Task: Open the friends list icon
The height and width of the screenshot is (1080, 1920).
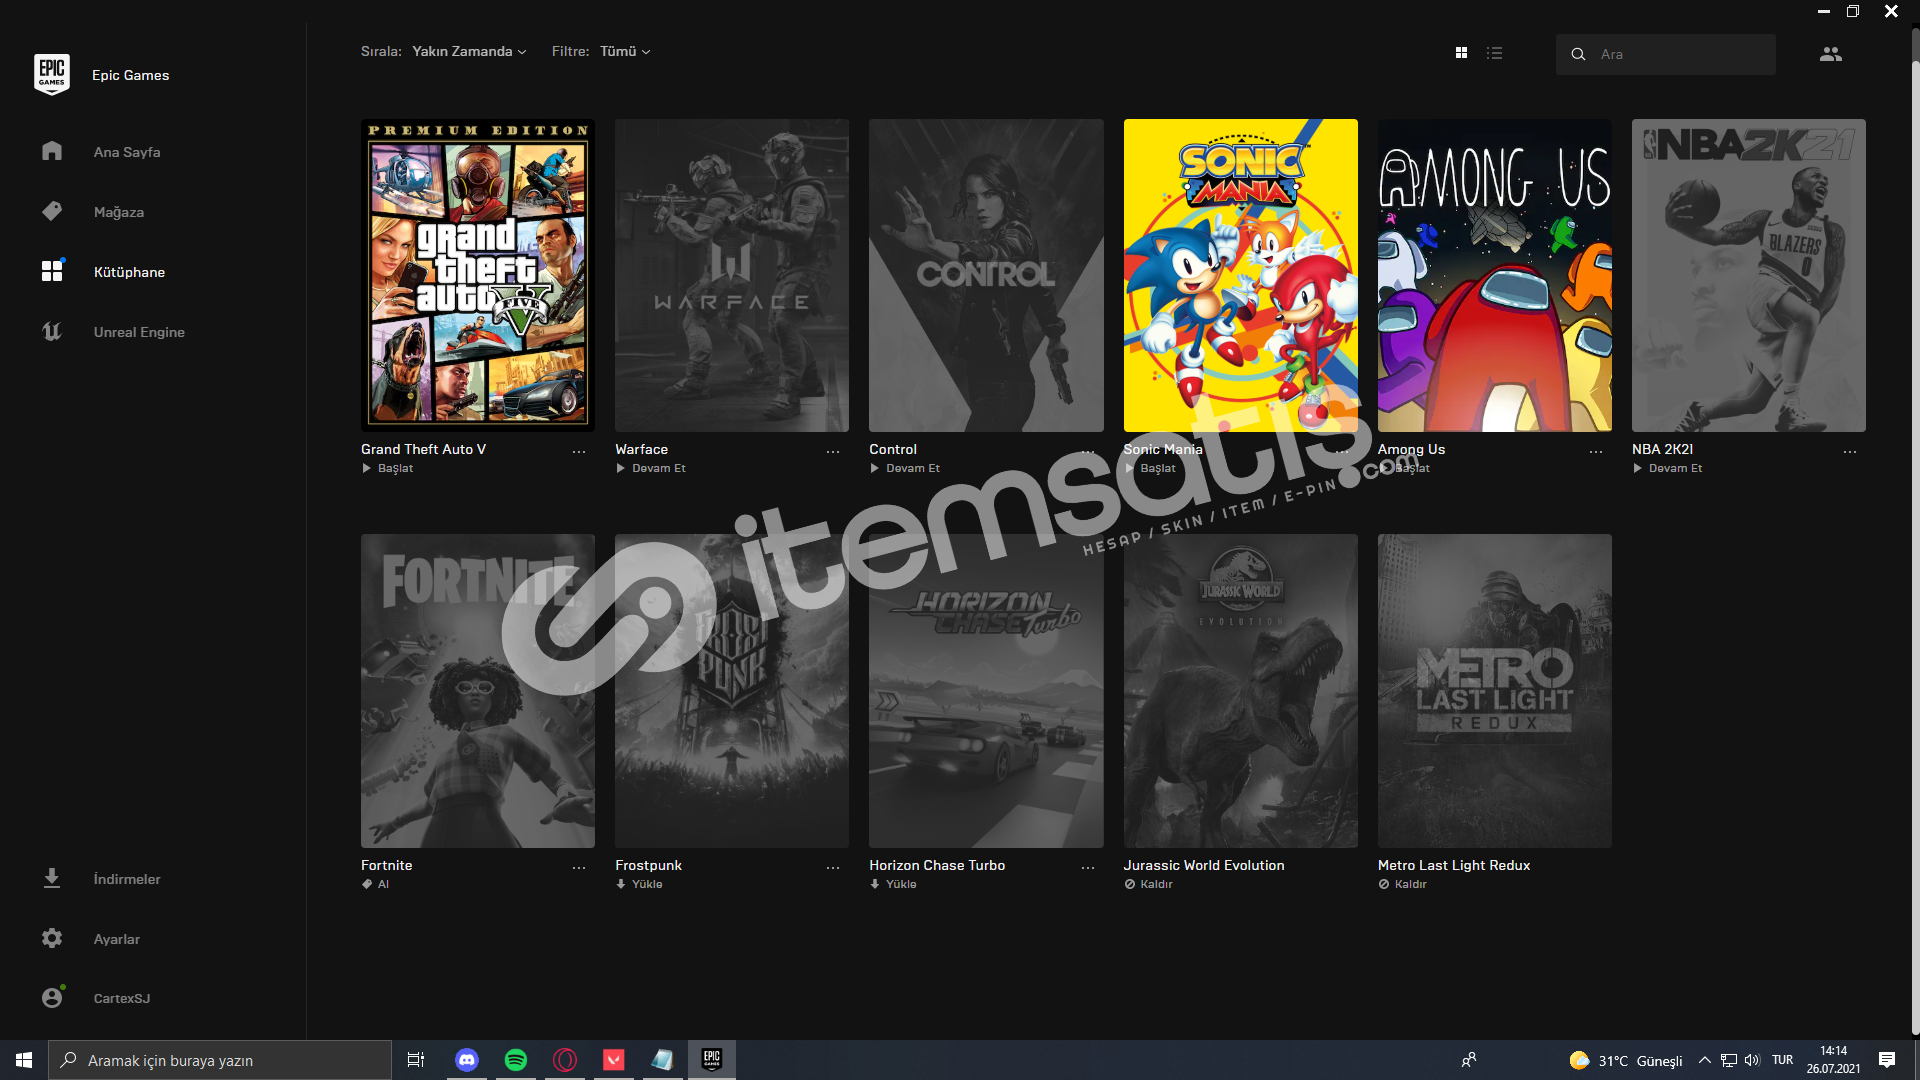Action: [1830, 54]
